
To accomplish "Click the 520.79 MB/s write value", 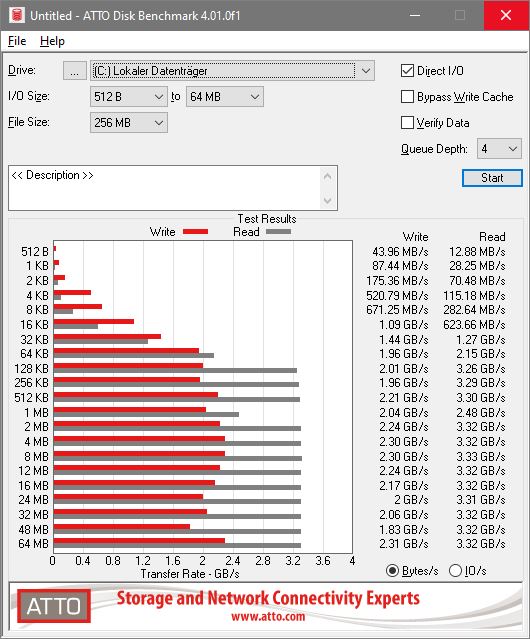I will [x=397, y=295].
